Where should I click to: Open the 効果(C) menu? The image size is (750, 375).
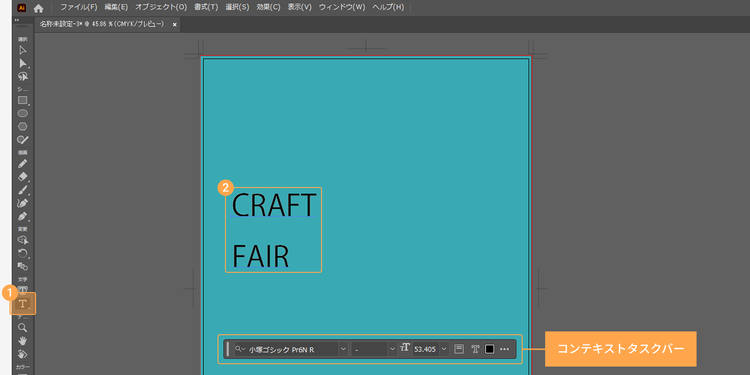pos(268,8)
